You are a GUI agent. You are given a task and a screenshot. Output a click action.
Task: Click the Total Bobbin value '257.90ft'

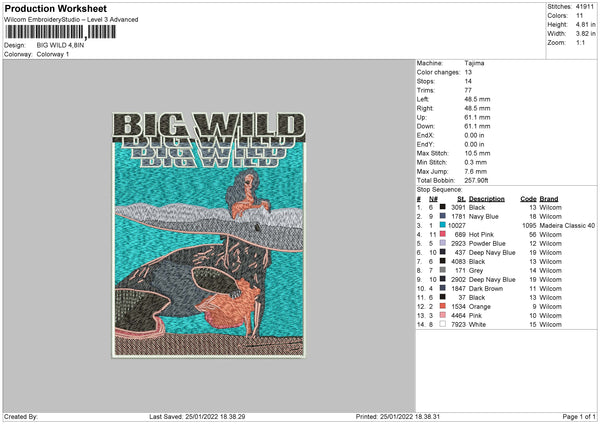476,180
